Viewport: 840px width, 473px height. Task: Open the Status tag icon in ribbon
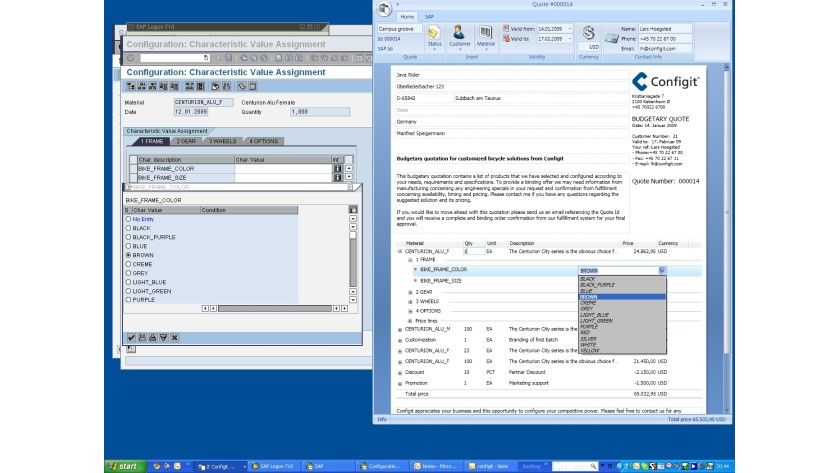tap(433, 33)
